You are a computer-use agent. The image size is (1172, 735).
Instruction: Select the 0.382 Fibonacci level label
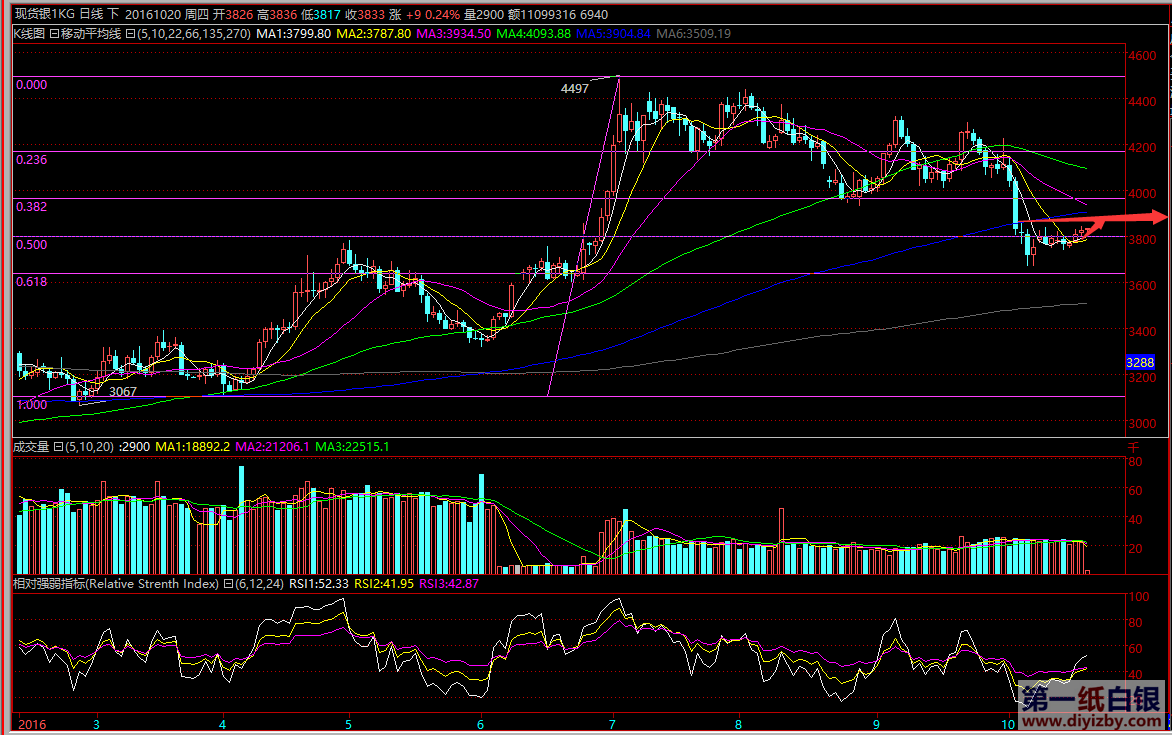tap(32, 206)
